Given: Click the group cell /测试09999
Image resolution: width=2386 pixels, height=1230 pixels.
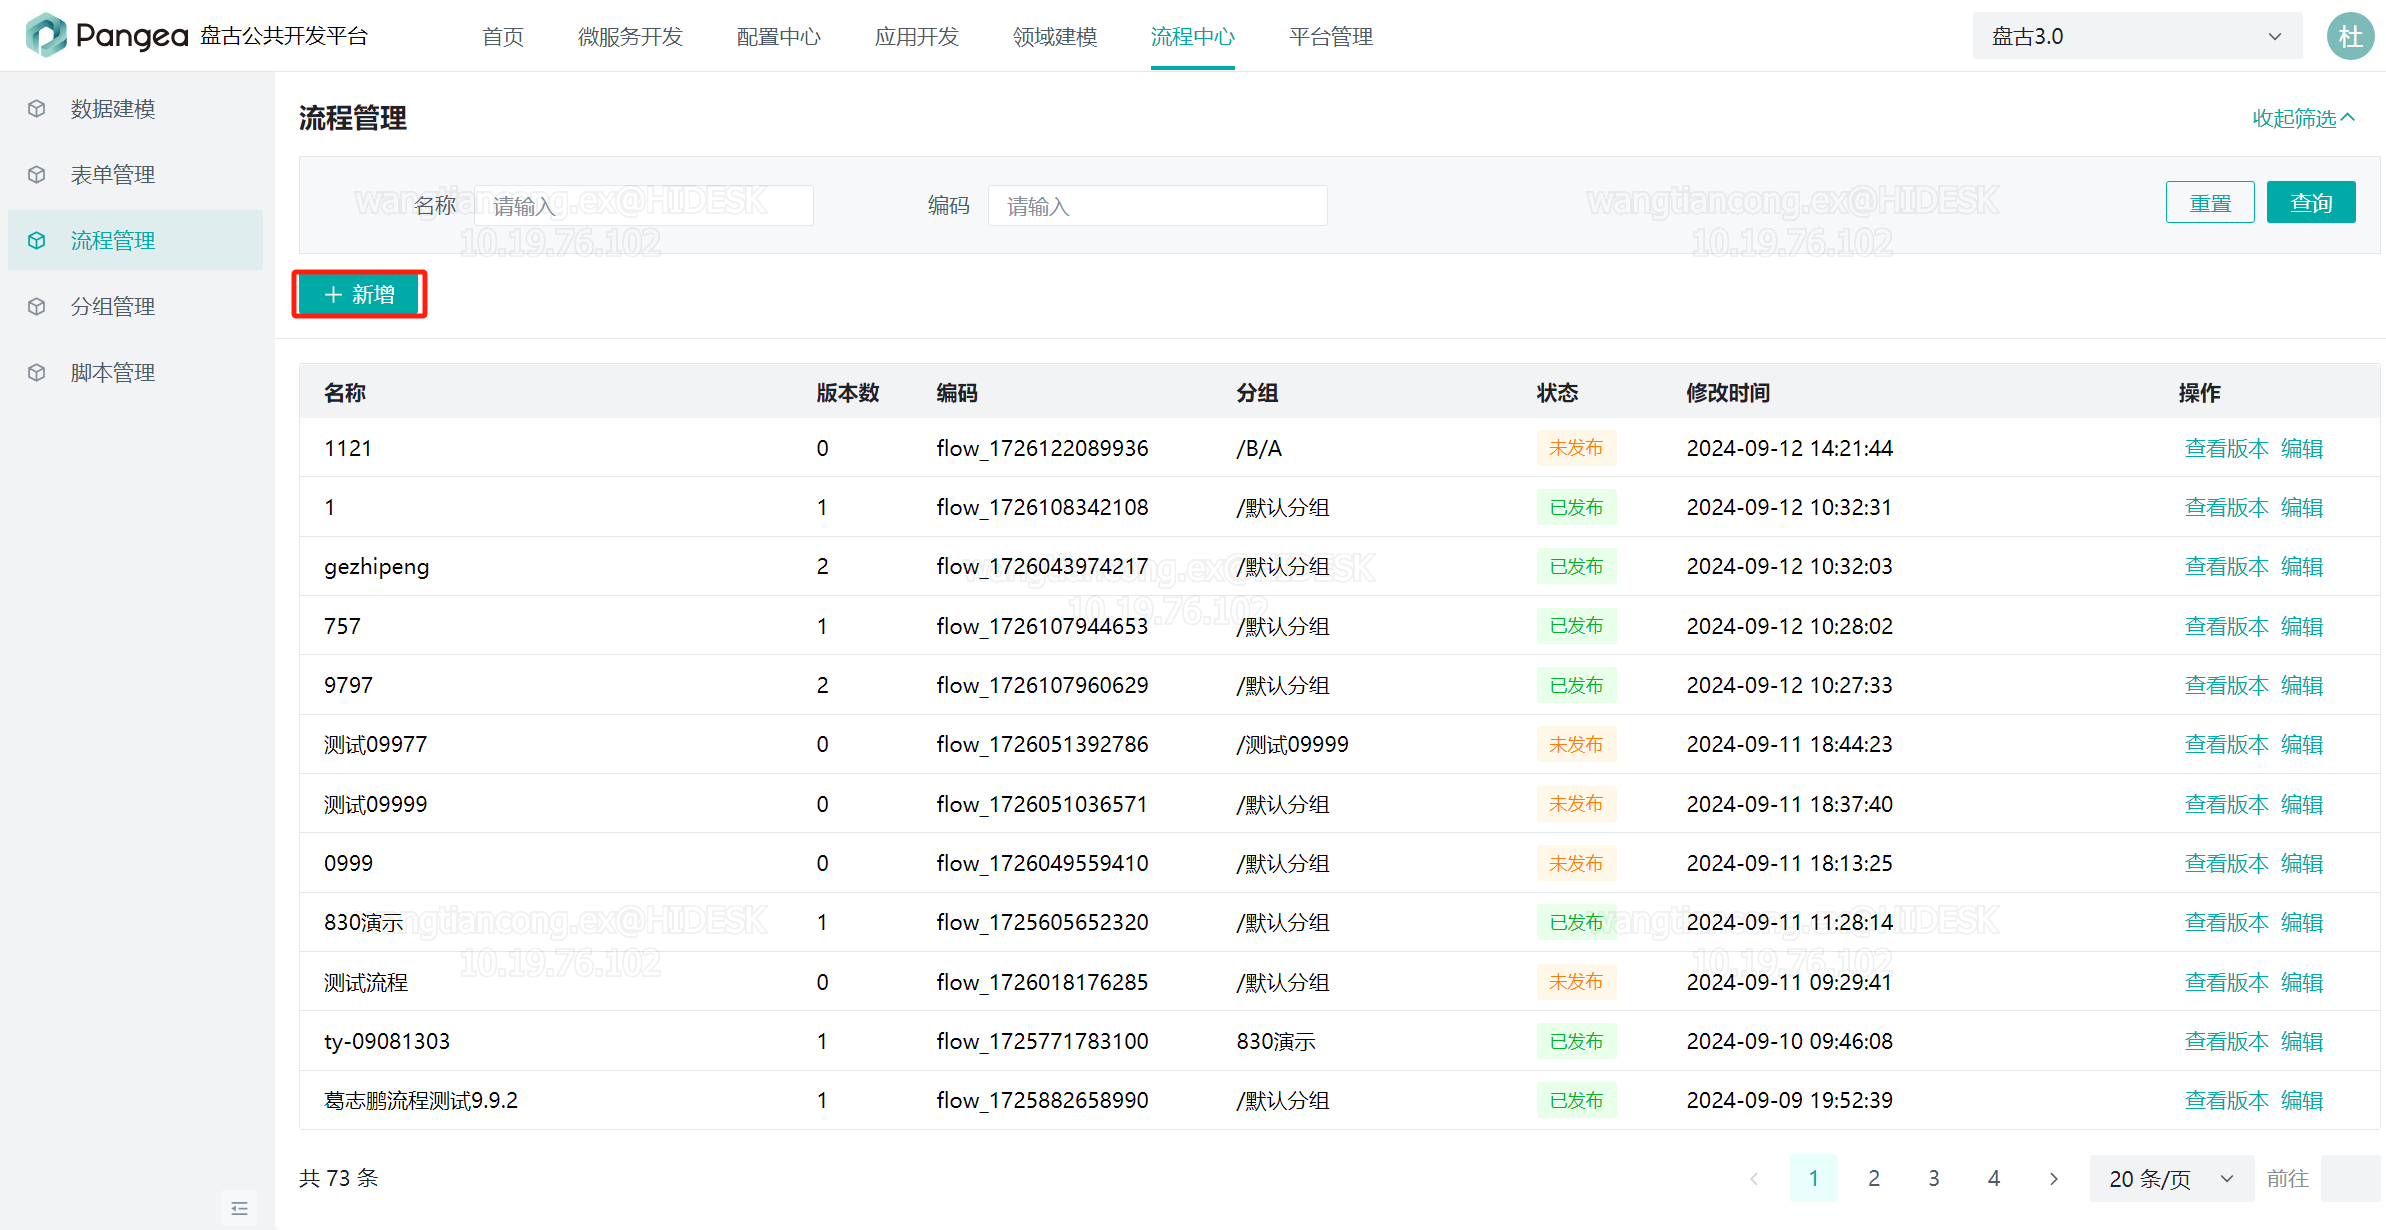Looking at the screenshot, I should [x=1292, y=745].
